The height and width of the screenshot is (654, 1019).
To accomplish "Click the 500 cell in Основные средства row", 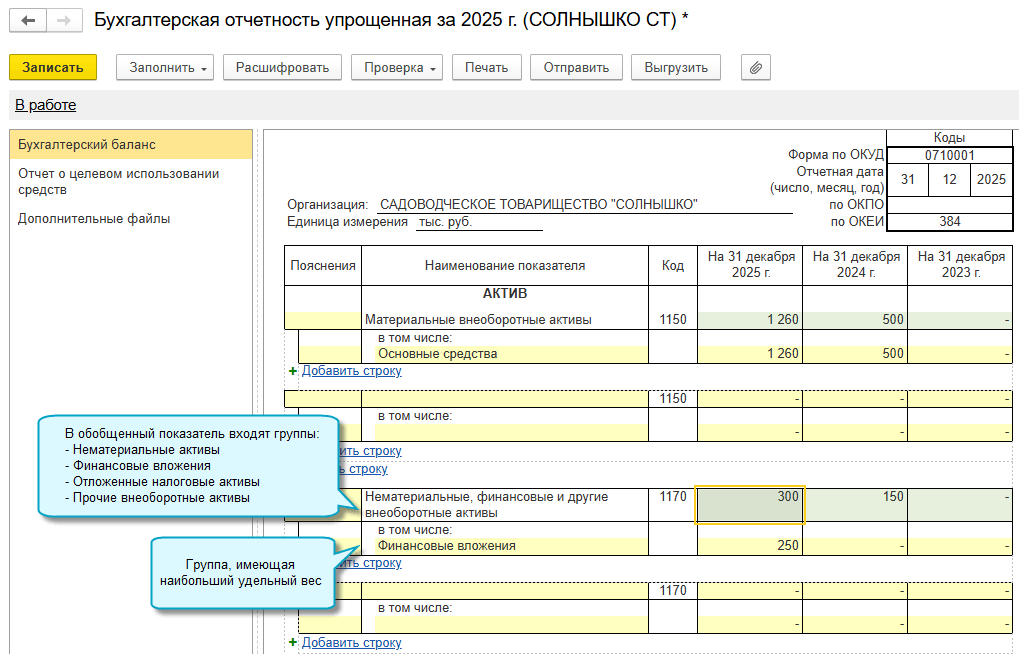I will [855, 354].
